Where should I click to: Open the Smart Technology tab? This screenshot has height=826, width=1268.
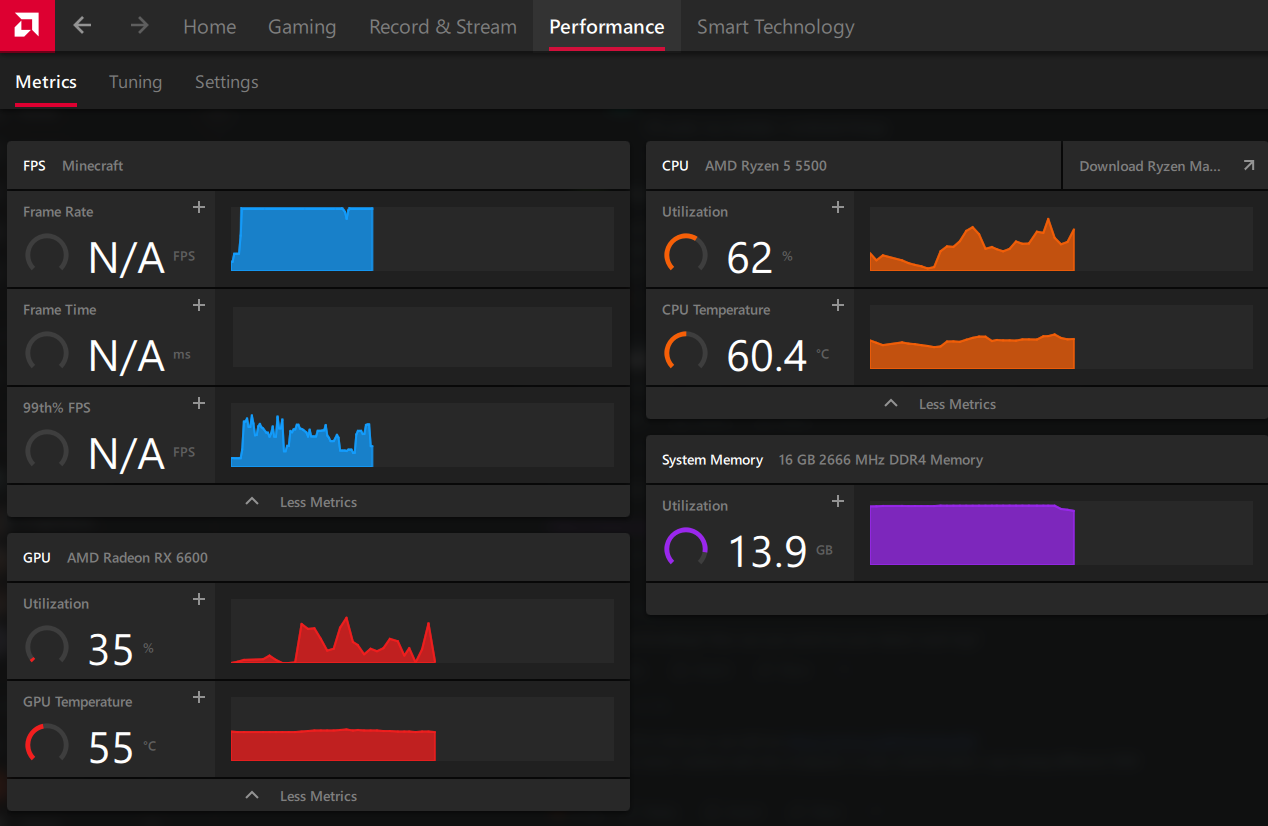776,27
